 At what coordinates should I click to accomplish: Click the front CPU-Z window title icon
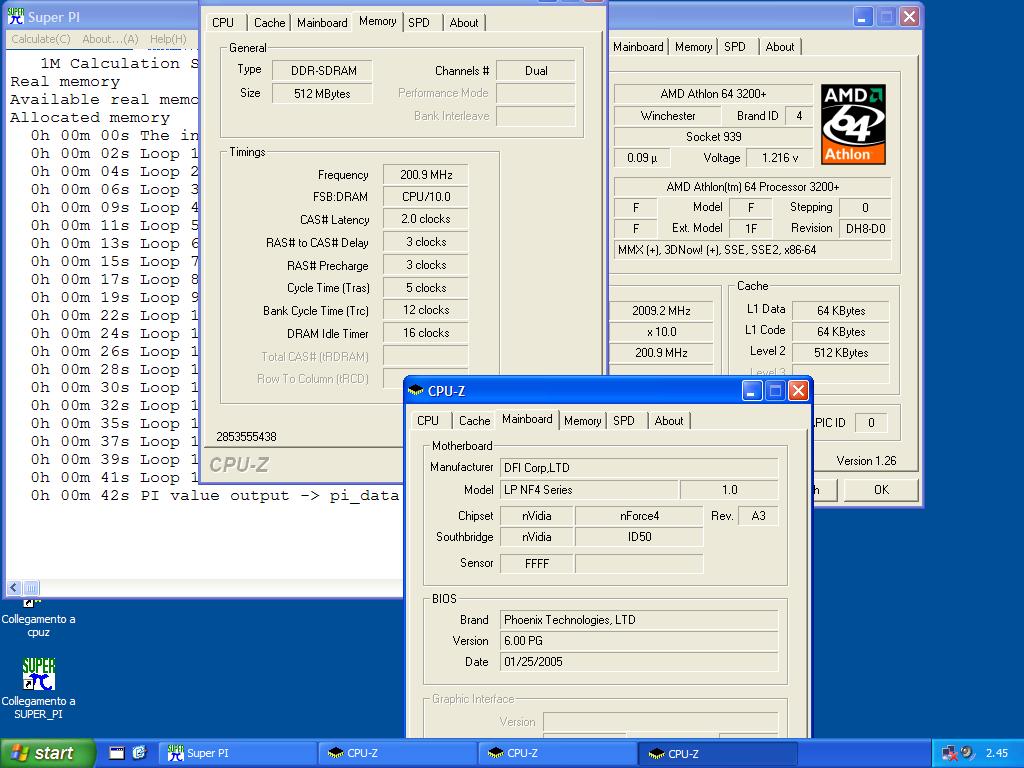pyautogui.click(x=415, y=391)
